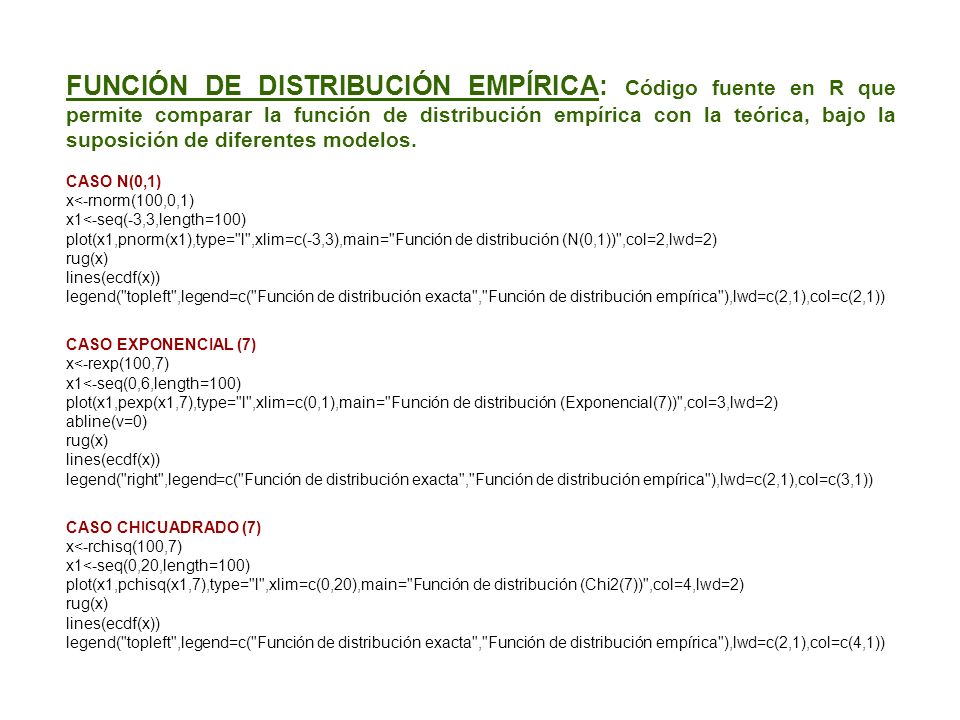Viewport: 960px width, 720px height.
Task: Select the red heading 'CASO EXPONENCIAL (7)'
Action: click(161, 344)
